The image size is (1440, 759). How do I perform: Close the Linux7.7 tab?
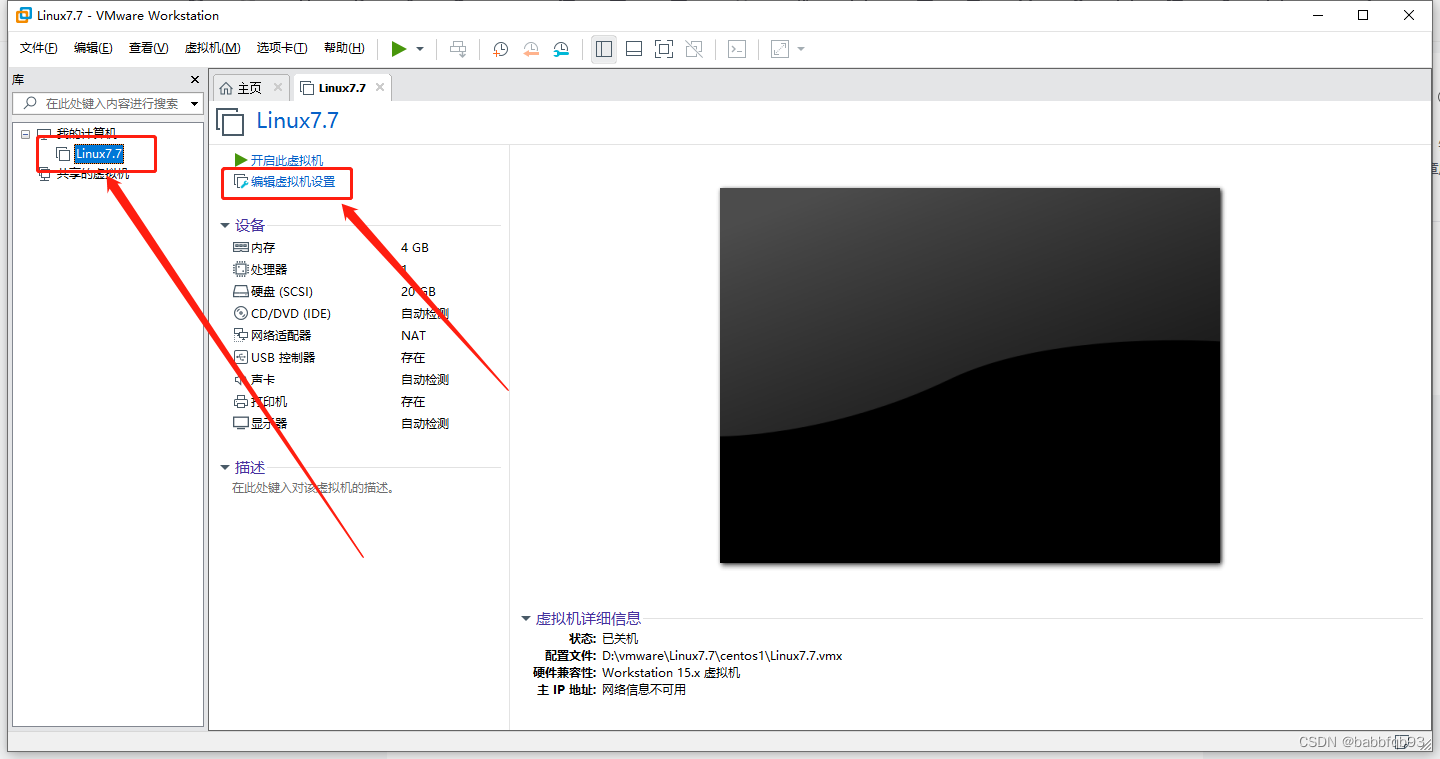(379, 88)
